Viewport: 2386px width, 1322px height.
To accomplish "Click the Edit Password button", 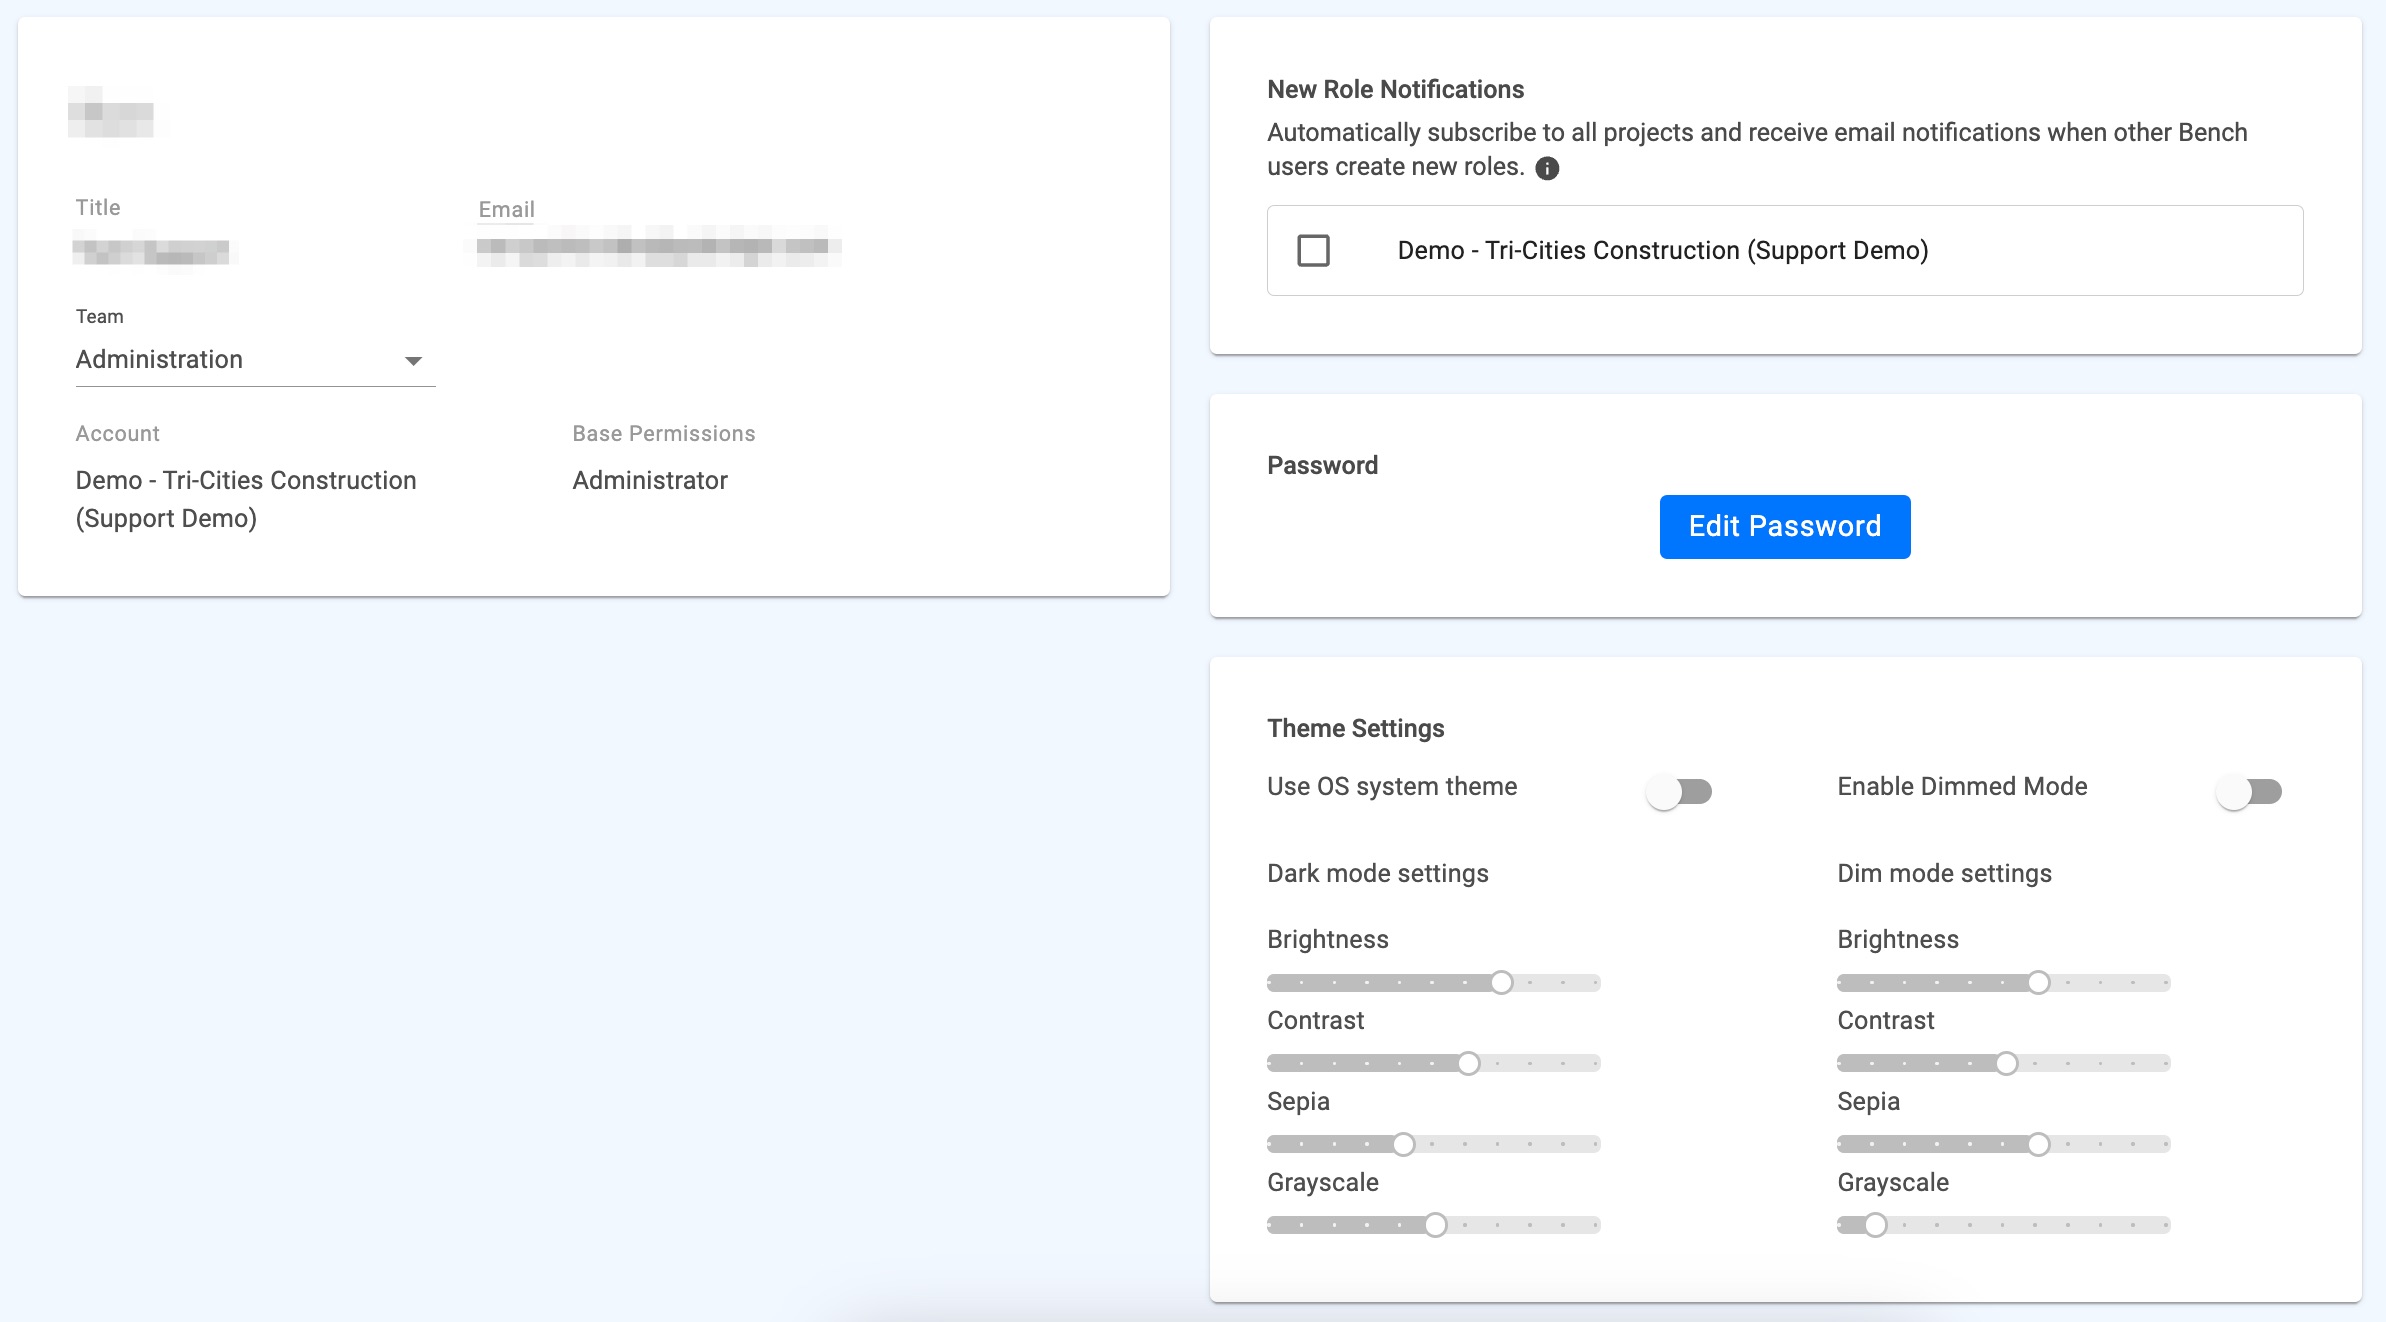I will pyautogui.click(x=1785, y=526).
